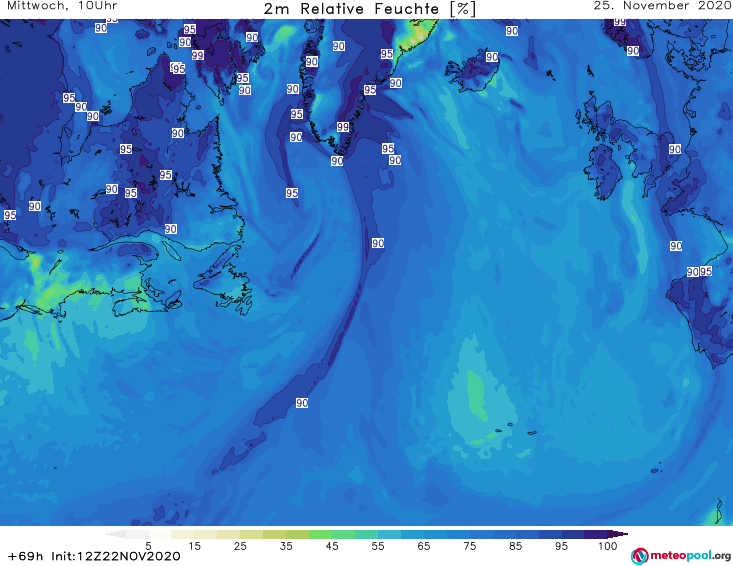Viewport: 733px width, 566px height.
Task: Click the 45 tick label on the color scale
Action: pyautogui.click(x=332, y=546)
